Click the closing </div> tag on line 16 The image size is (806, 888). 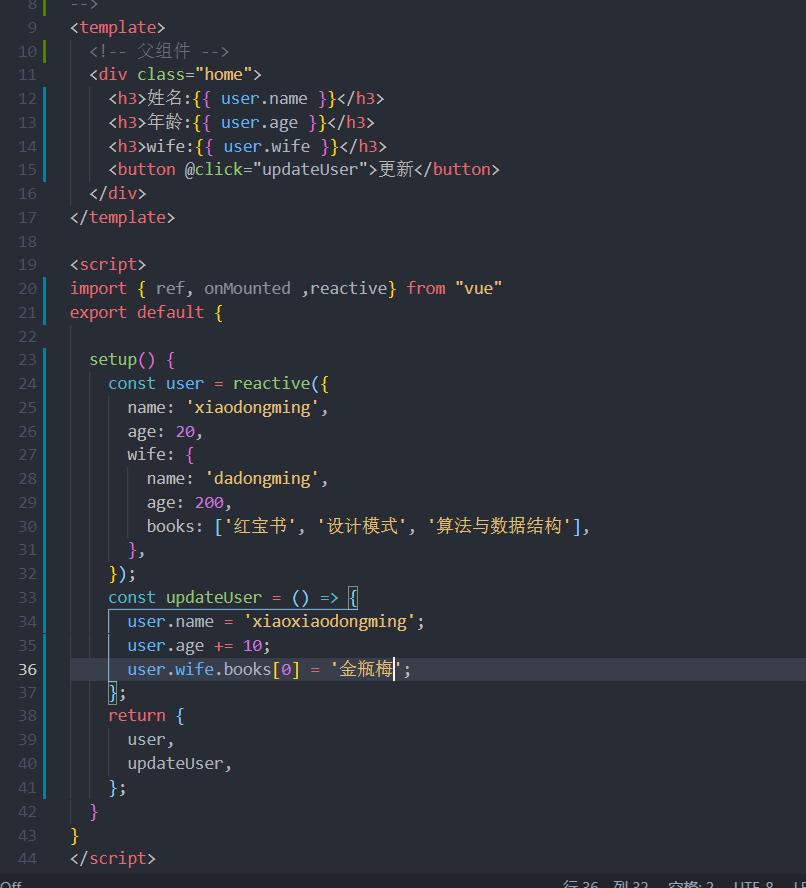(x=118, y=194)
